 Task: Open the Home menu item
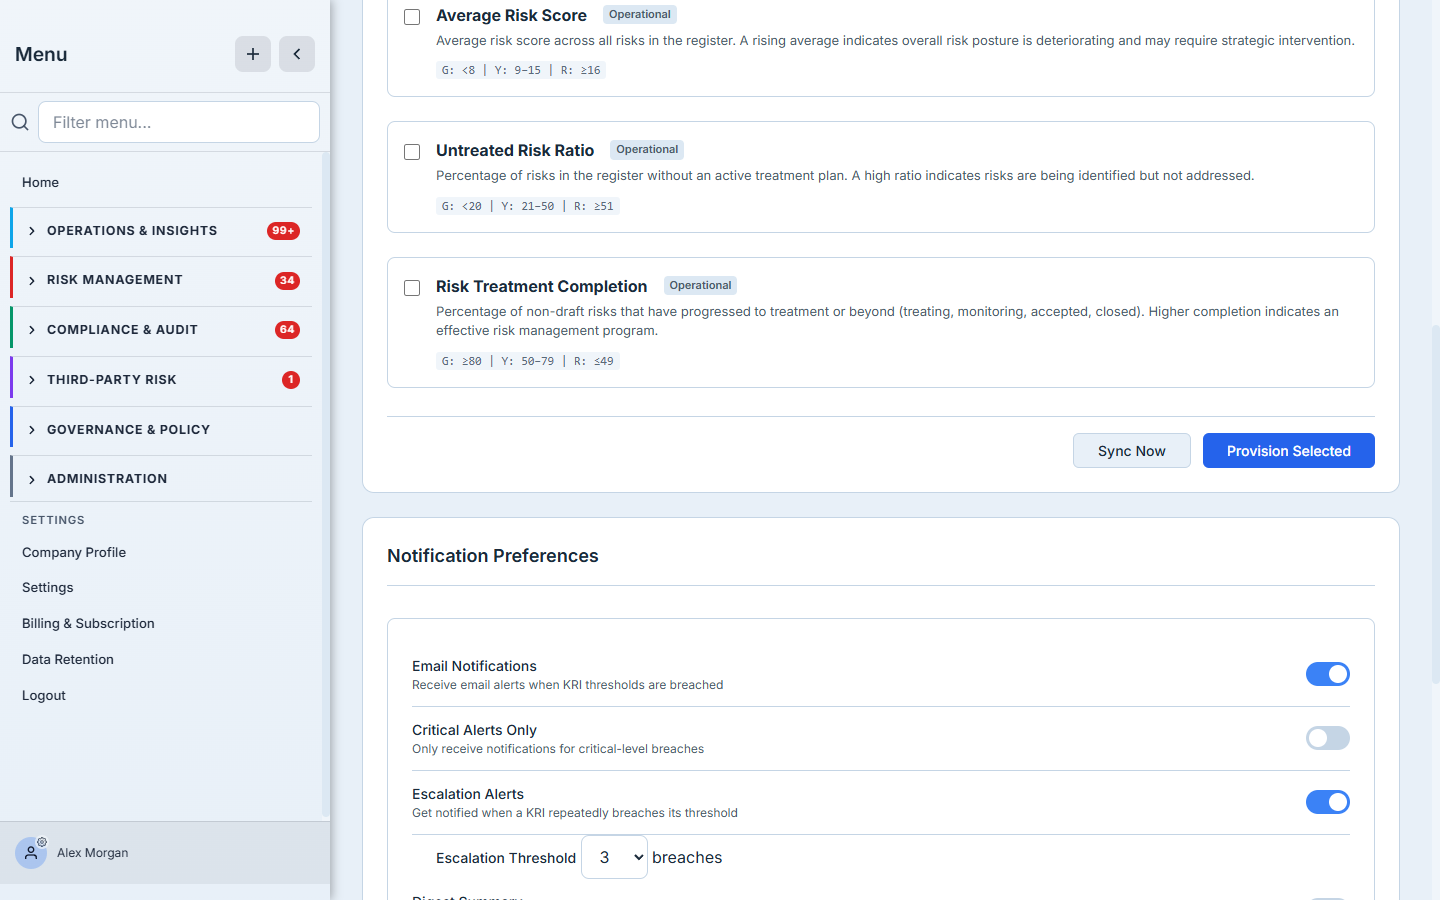coord(40,182)
